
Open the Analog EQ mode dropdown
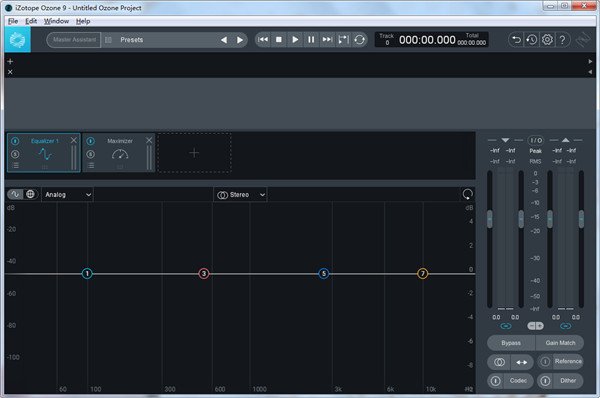point(68,194)
